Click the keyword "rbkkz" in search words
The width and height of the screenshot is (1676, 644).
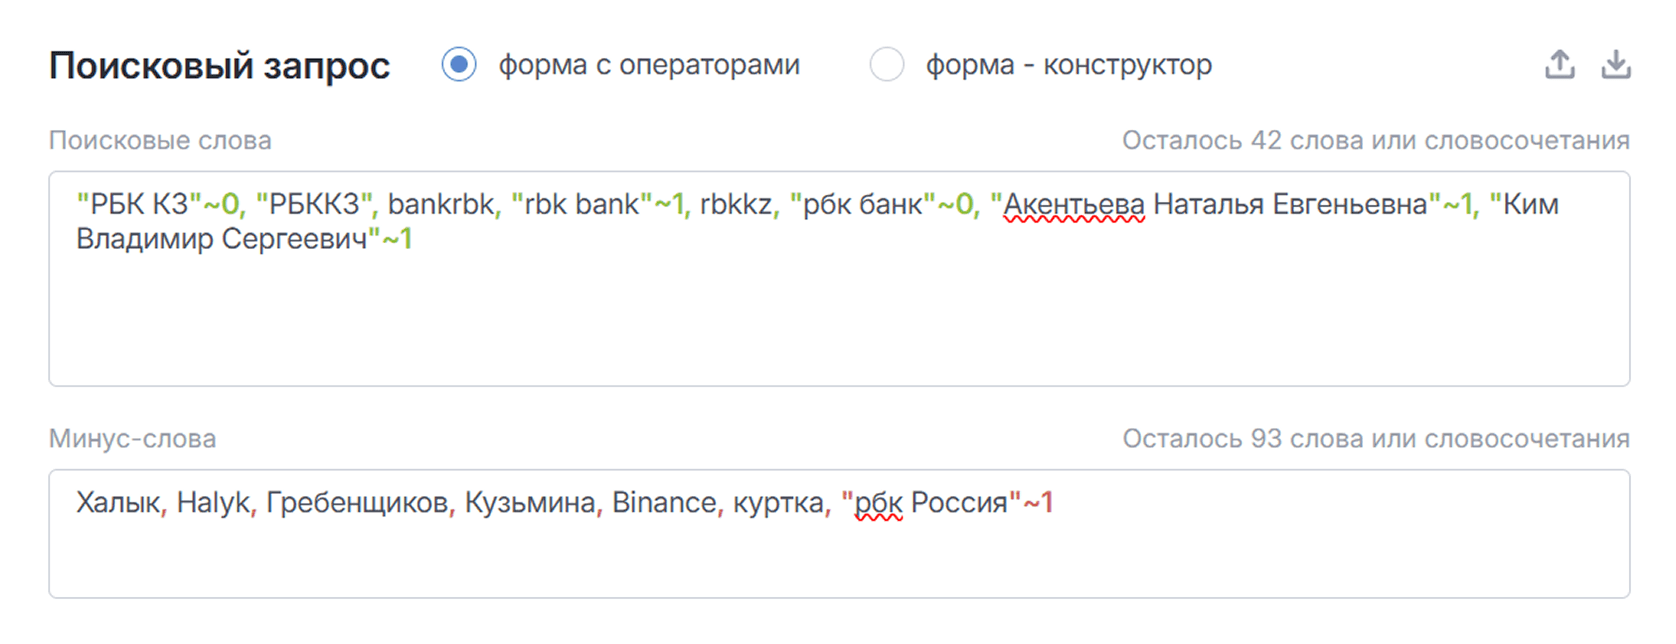click(737, 203)
